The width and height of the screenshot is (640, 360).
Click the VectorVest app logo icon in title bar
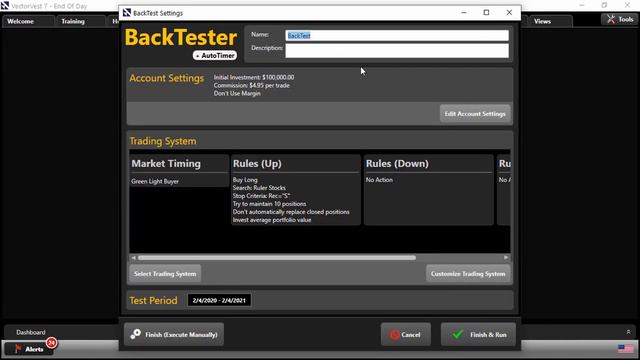click(5, 6)
